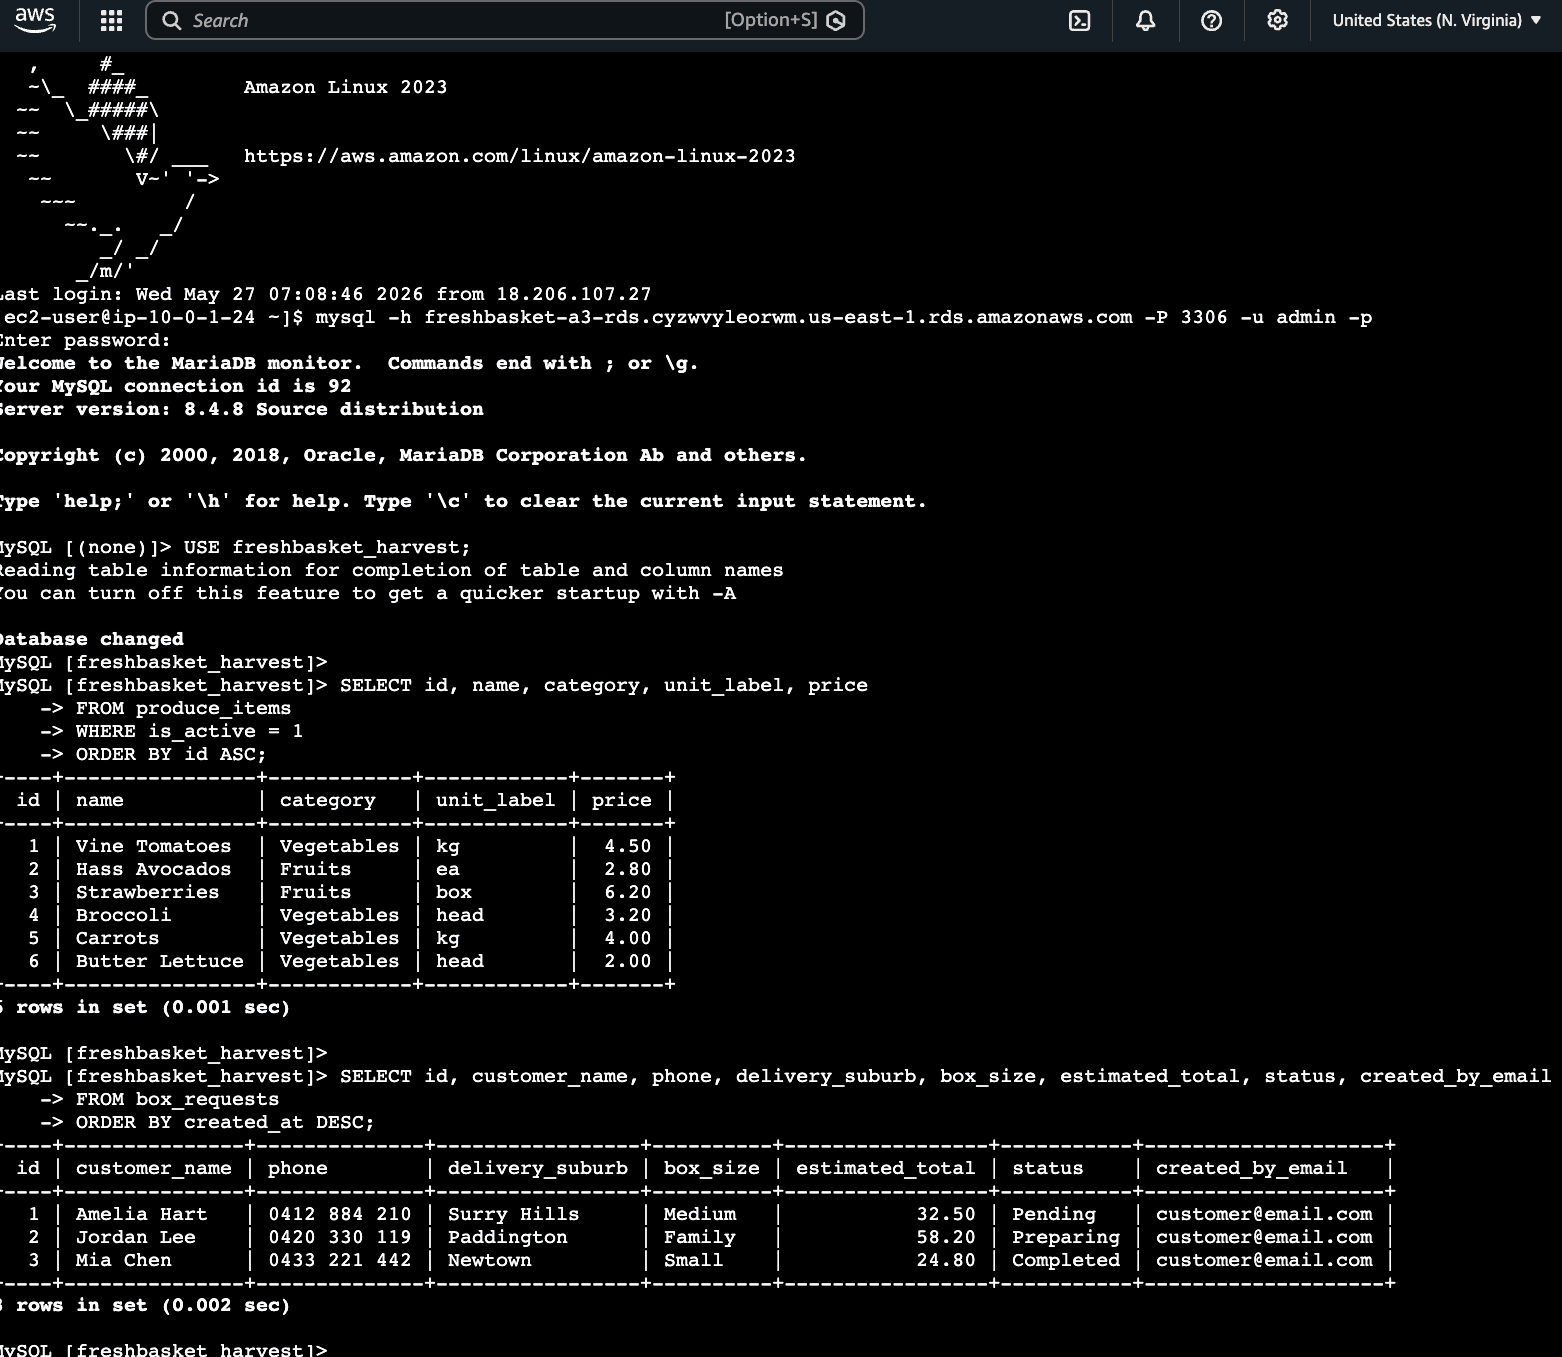Click 'Server version: 8.4.8' line
Viewport: 1562px width, 1357px height.
tap(242, 409)
